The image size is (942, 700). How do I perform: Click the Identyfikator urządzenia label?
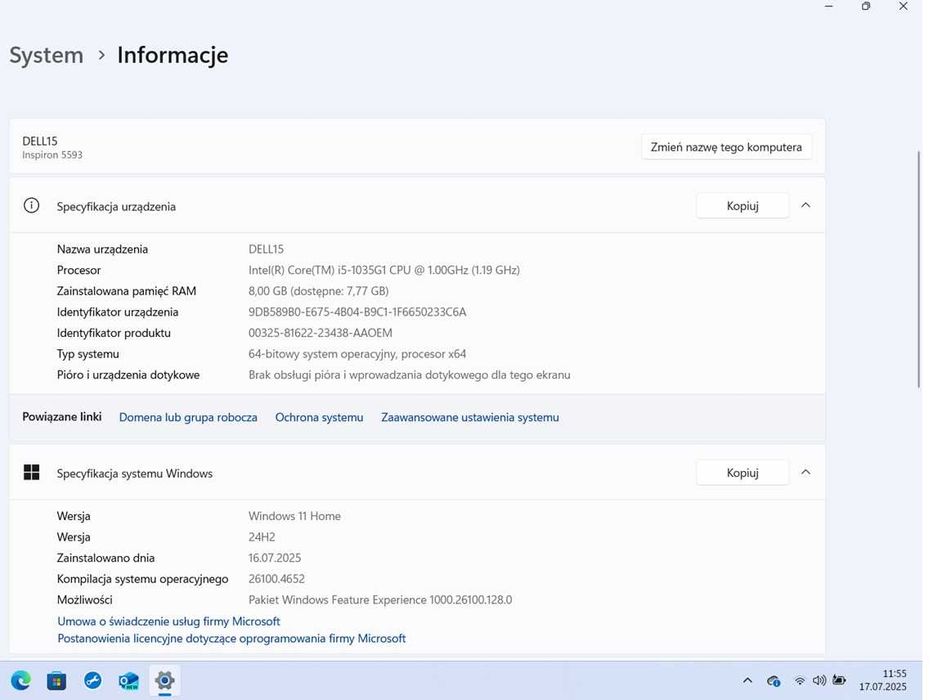pos(117,312)
